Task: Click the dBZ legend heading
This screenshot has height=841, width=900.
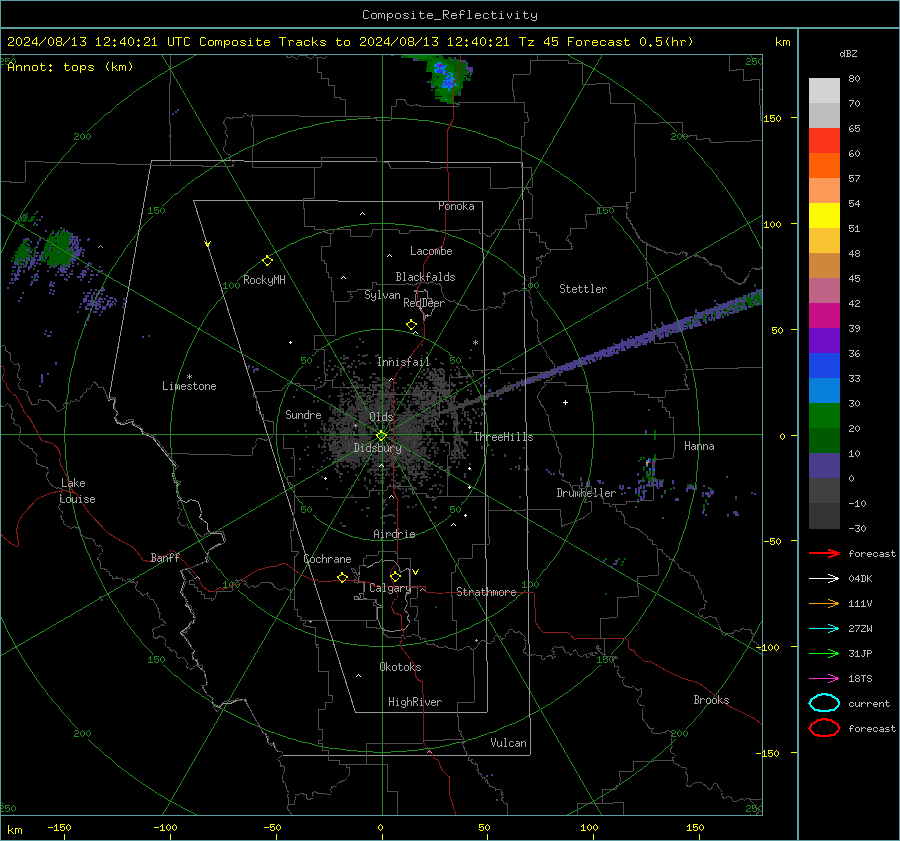Action: tap(848, 54)
